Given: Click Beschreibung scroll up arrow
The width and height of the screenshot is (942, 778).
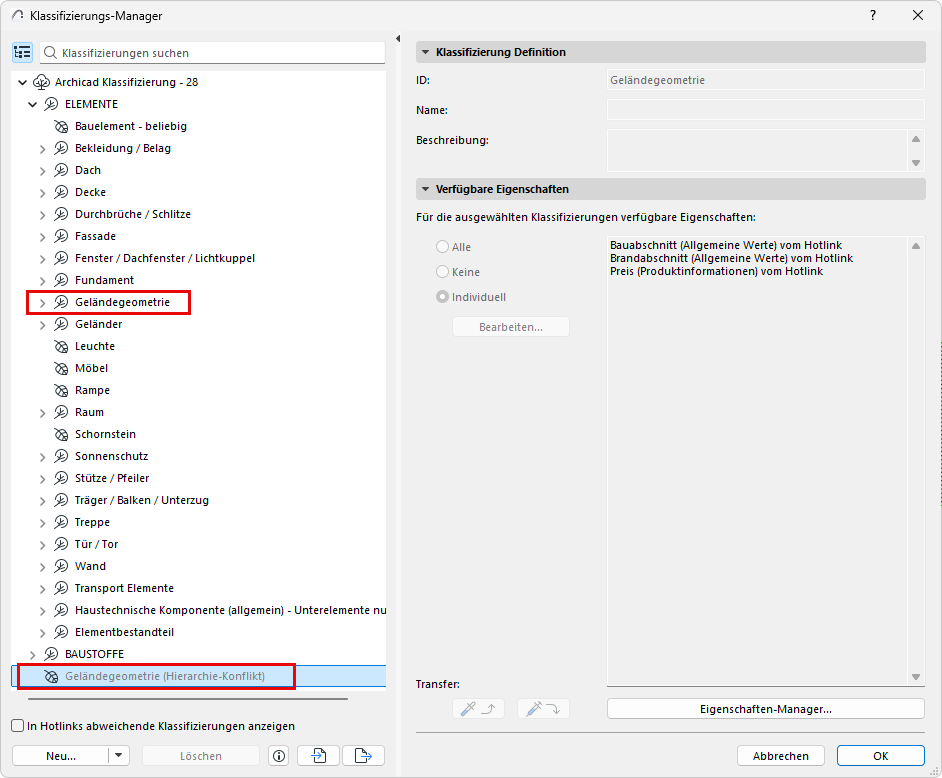Looking at the screenshot, I should 916,139.
